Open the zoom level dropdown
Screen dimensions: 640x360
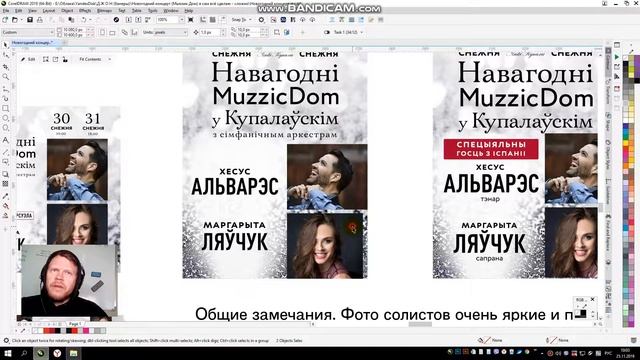tap(182, 20)
